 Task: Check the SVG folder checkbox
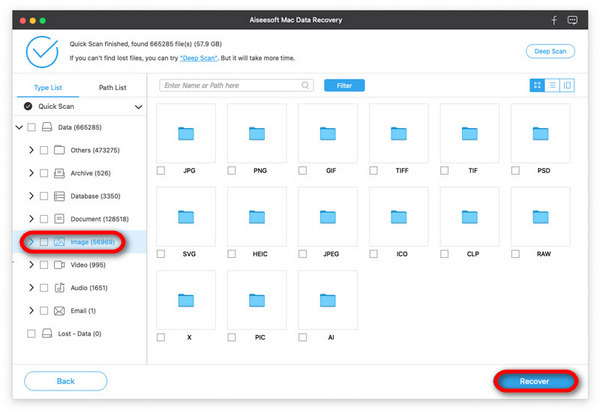(161, 254)
